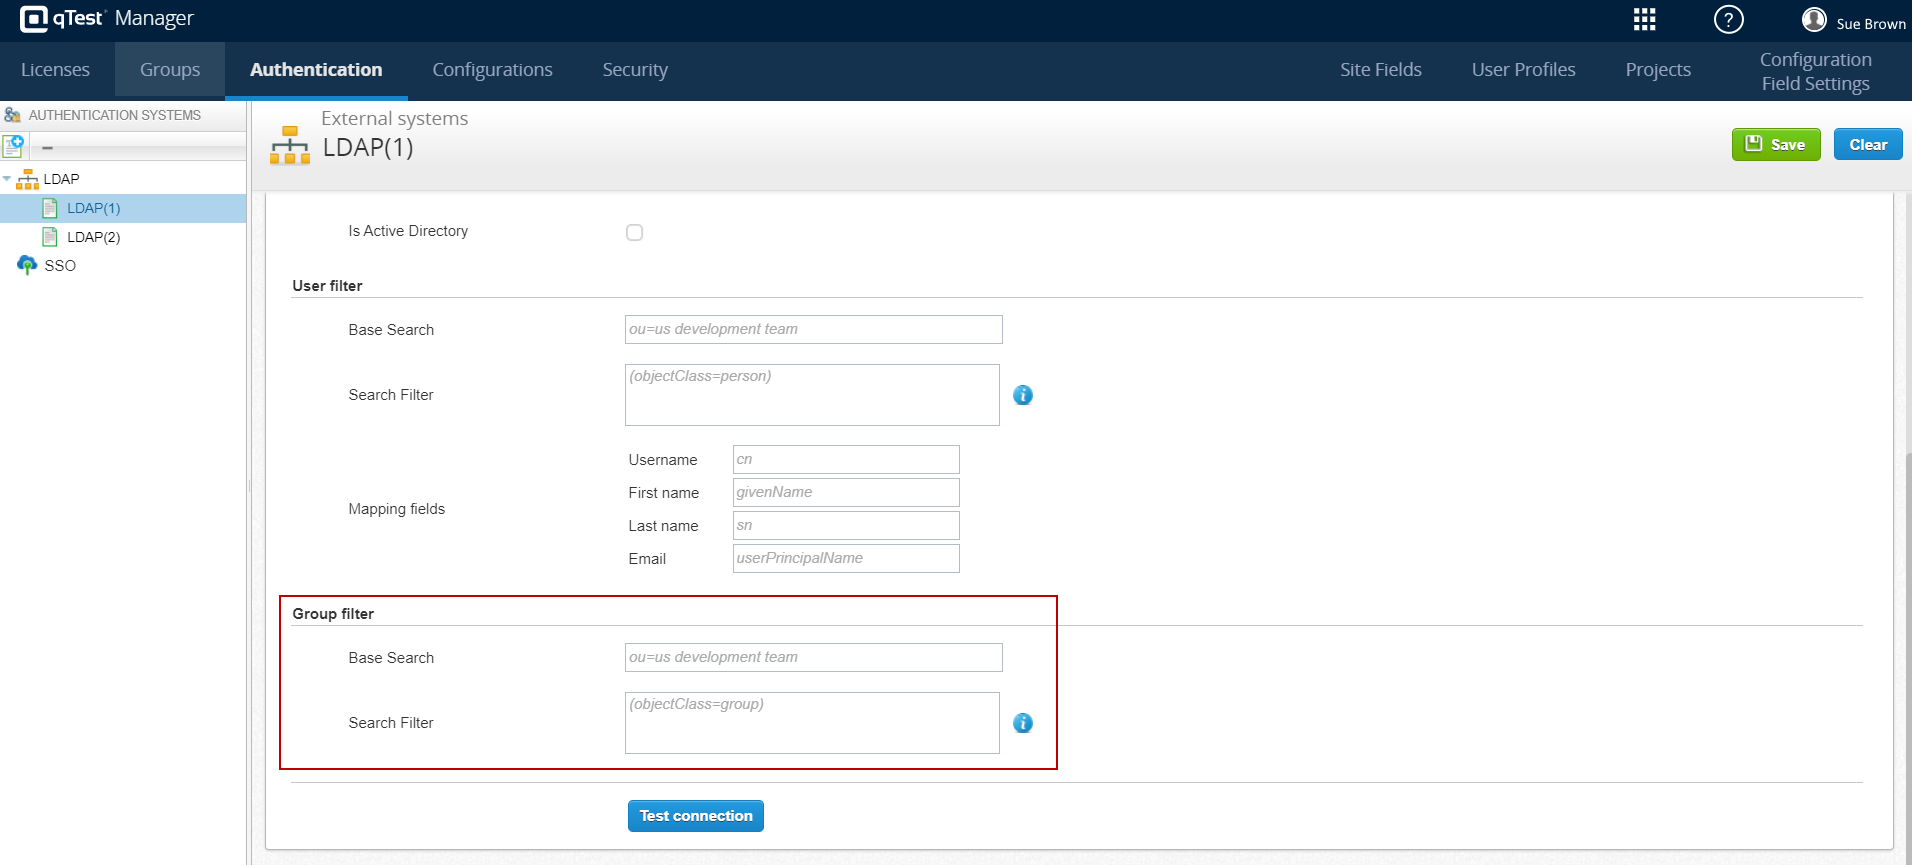
Task: Switch to the Security tab
Action: click(634, 70)
